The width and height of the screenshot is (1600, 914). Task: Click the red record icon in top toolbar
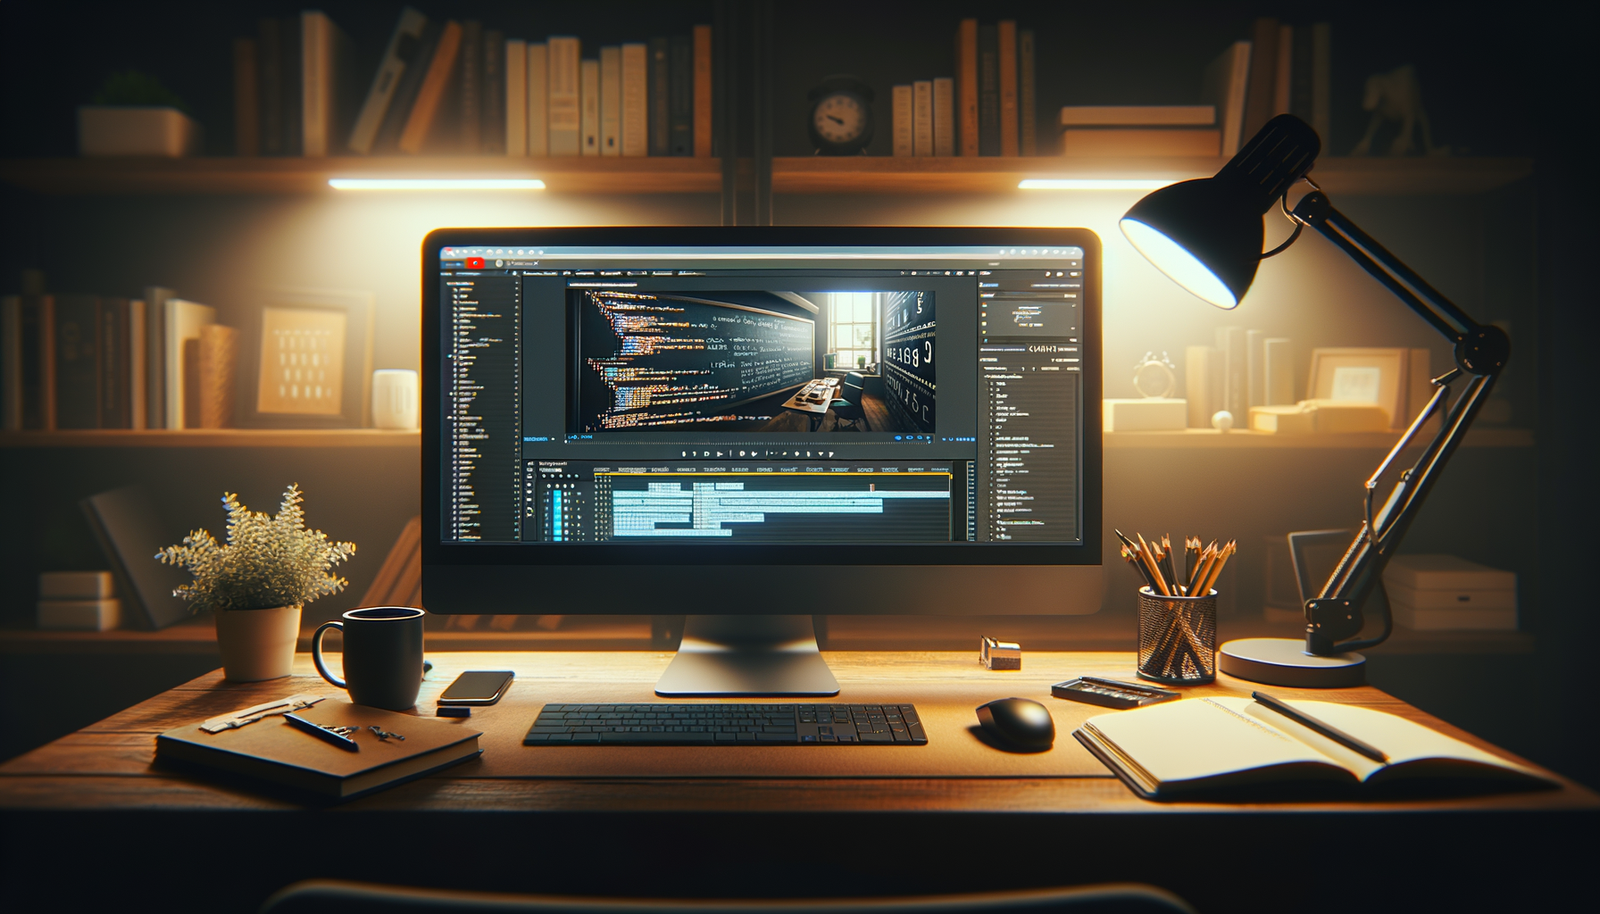tap(475, 263)
